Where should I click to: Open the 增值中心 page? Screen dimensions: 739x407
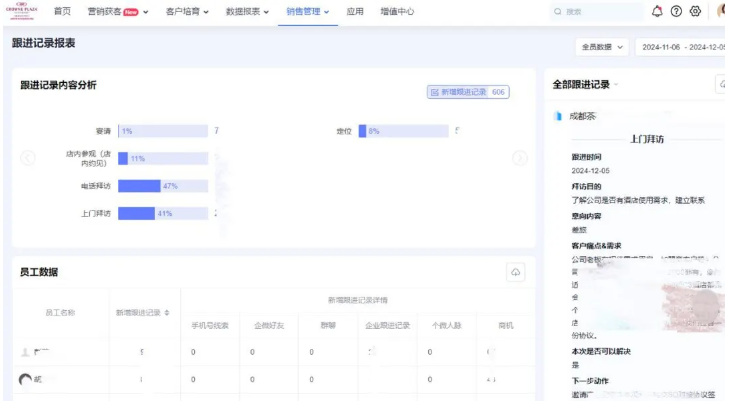[x=398, y=11]
